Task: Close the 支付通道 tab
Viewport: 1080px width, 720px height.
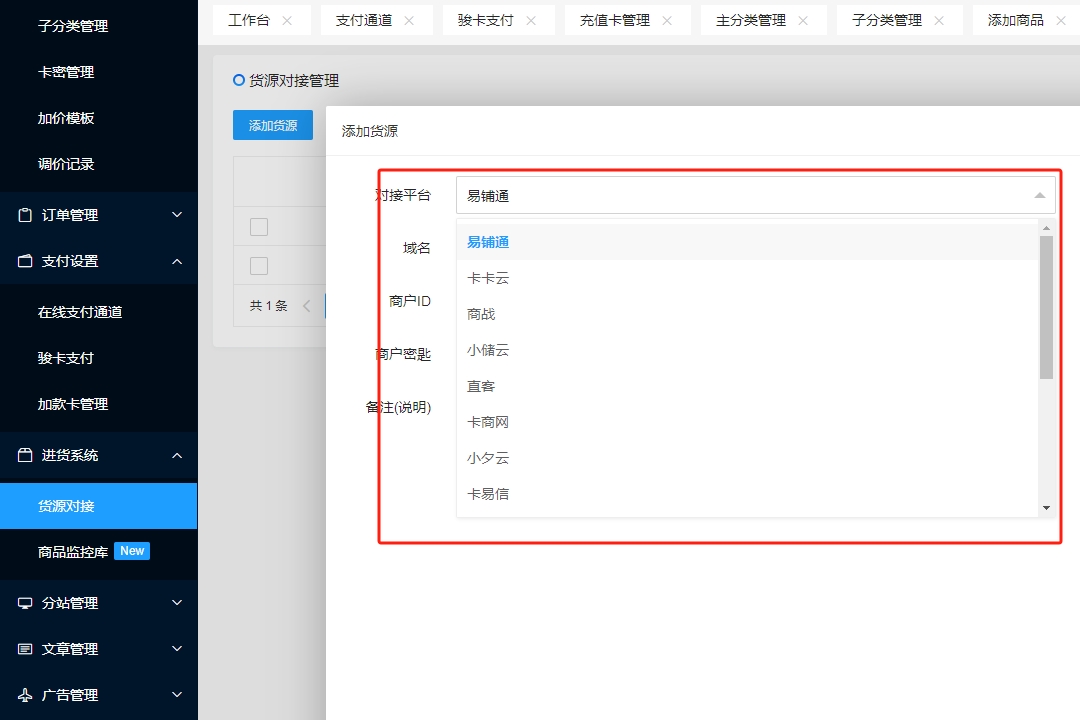Action: [409, 21]
